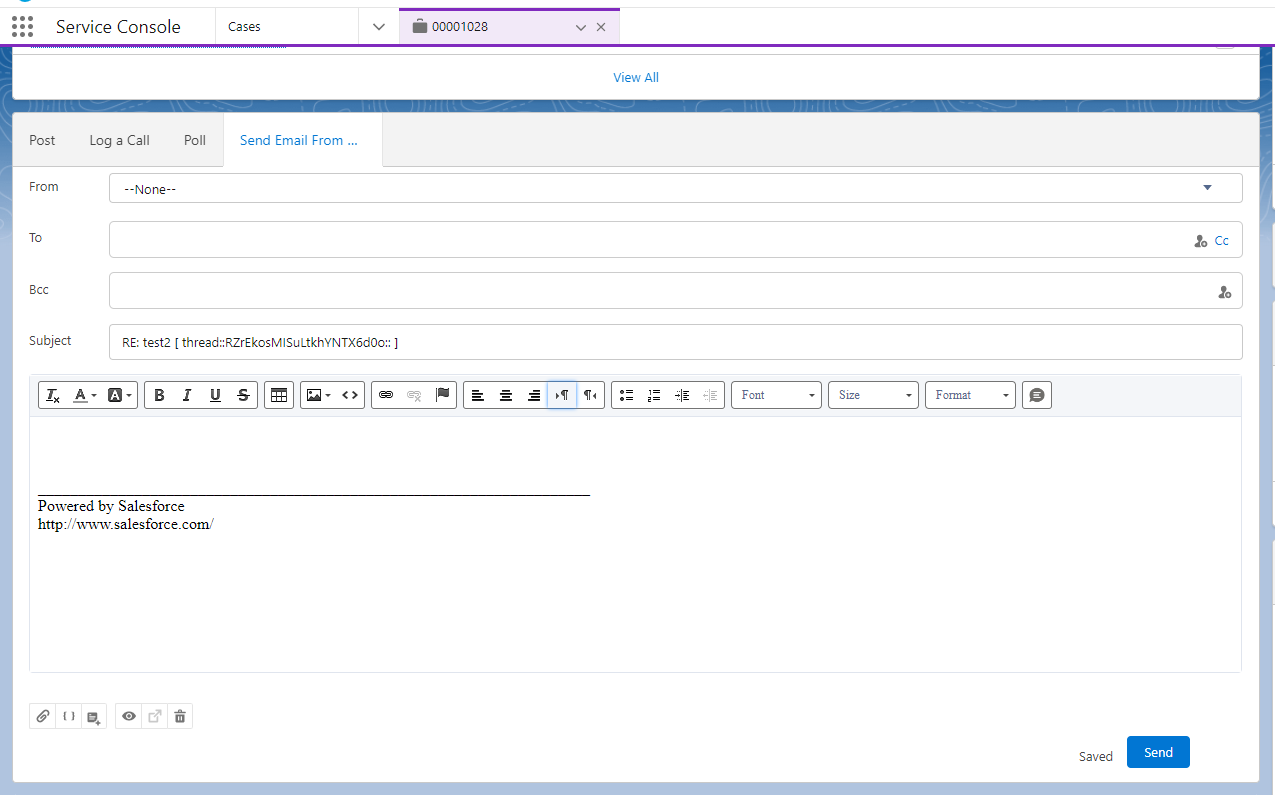Insert a table in the email body
The height and width of the screenshot is (795, 1275).
pyautogui.click(x=279, y=395)
